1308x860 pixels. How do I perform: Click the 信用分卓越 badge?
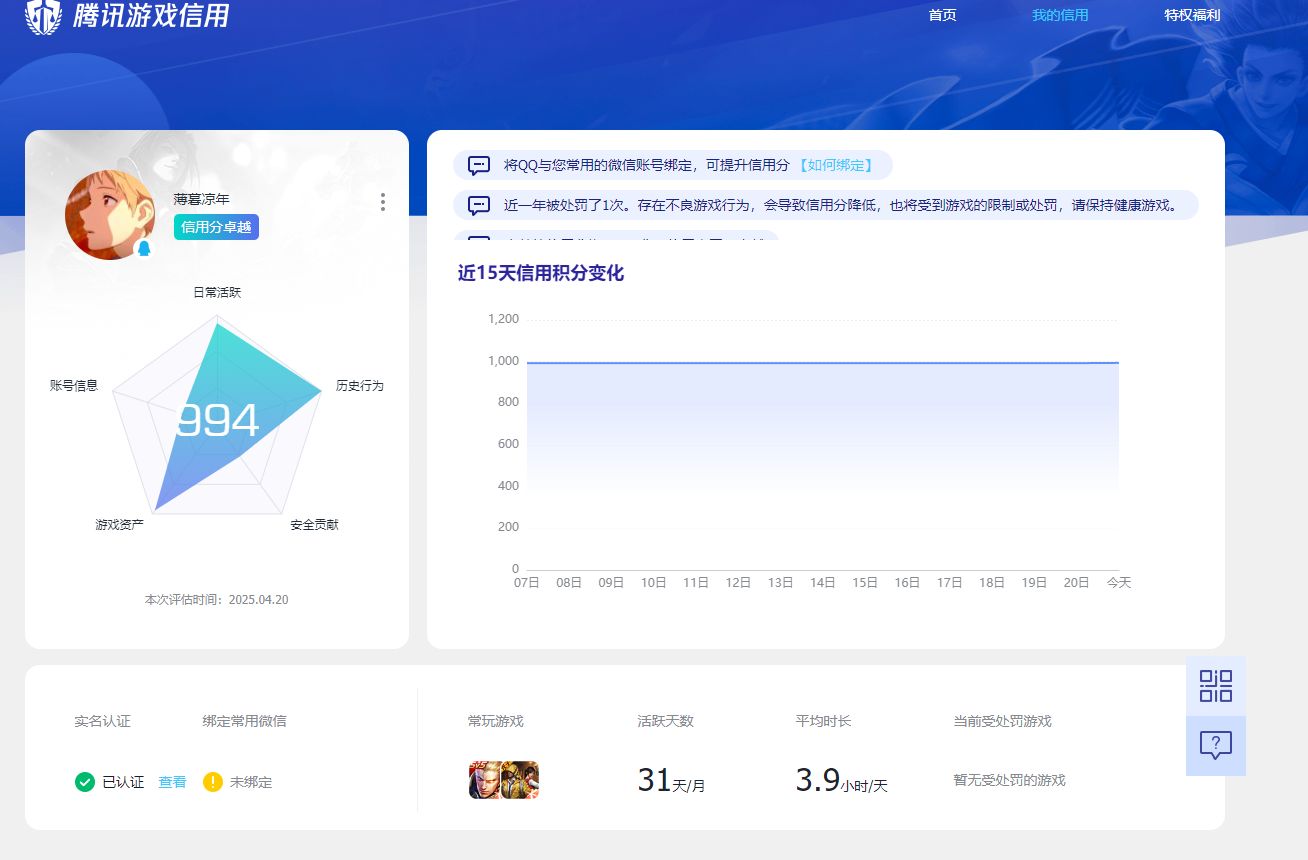[216, 227]
